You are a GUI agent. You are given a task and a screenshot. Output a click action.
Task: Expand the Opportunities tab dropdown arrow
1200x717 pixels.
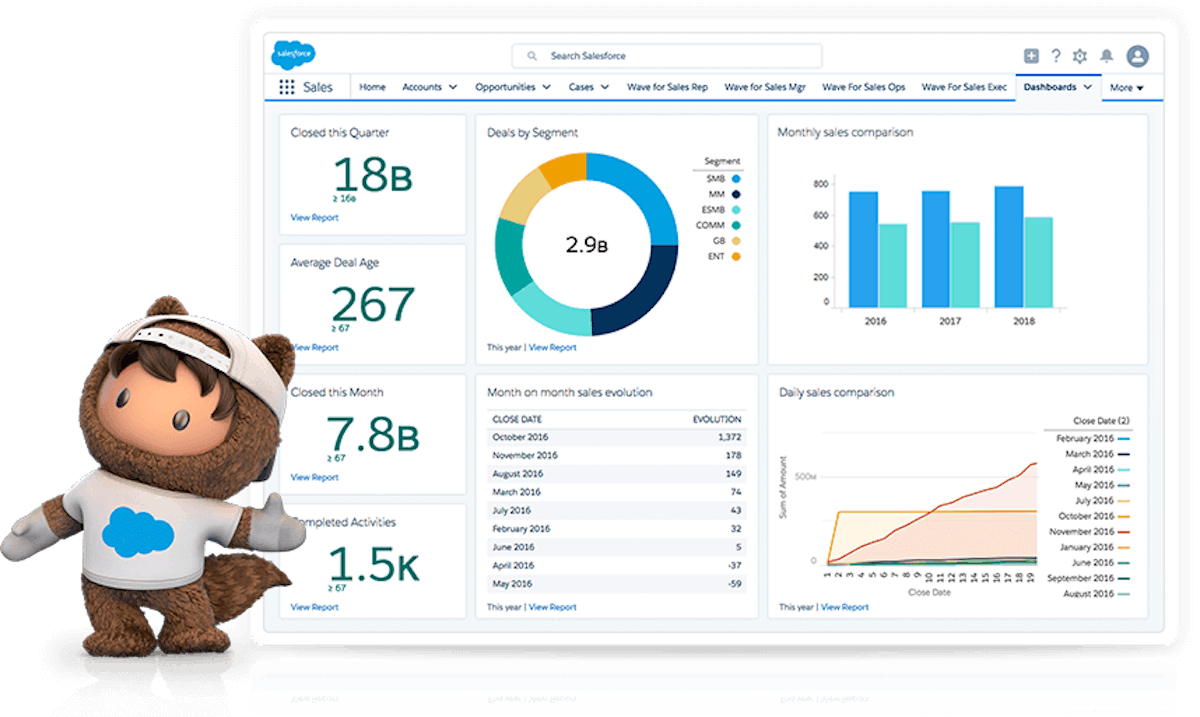546,87
